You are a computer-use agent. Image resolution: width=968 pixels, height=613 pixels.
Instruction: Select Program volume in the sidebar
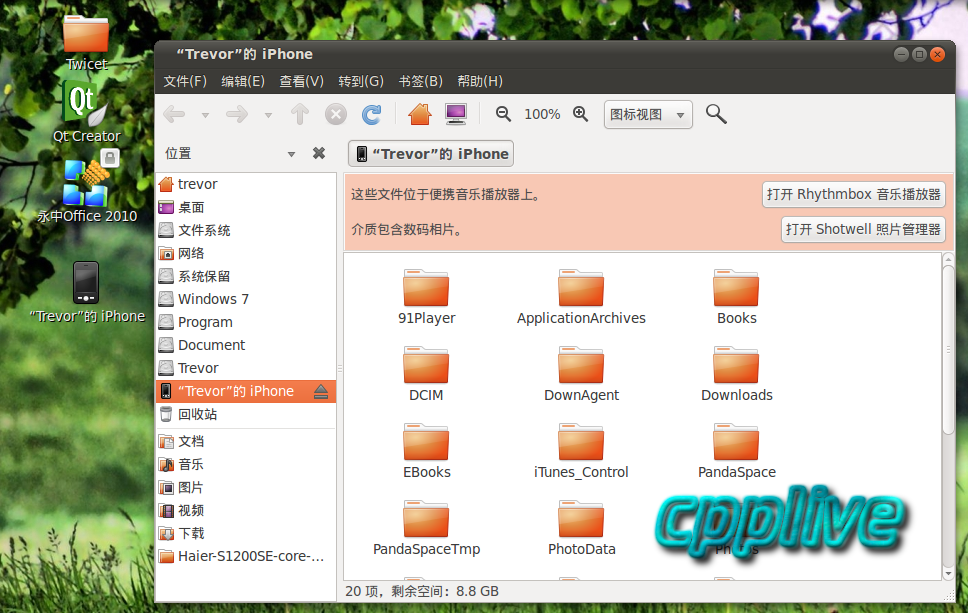pos(246,322)
